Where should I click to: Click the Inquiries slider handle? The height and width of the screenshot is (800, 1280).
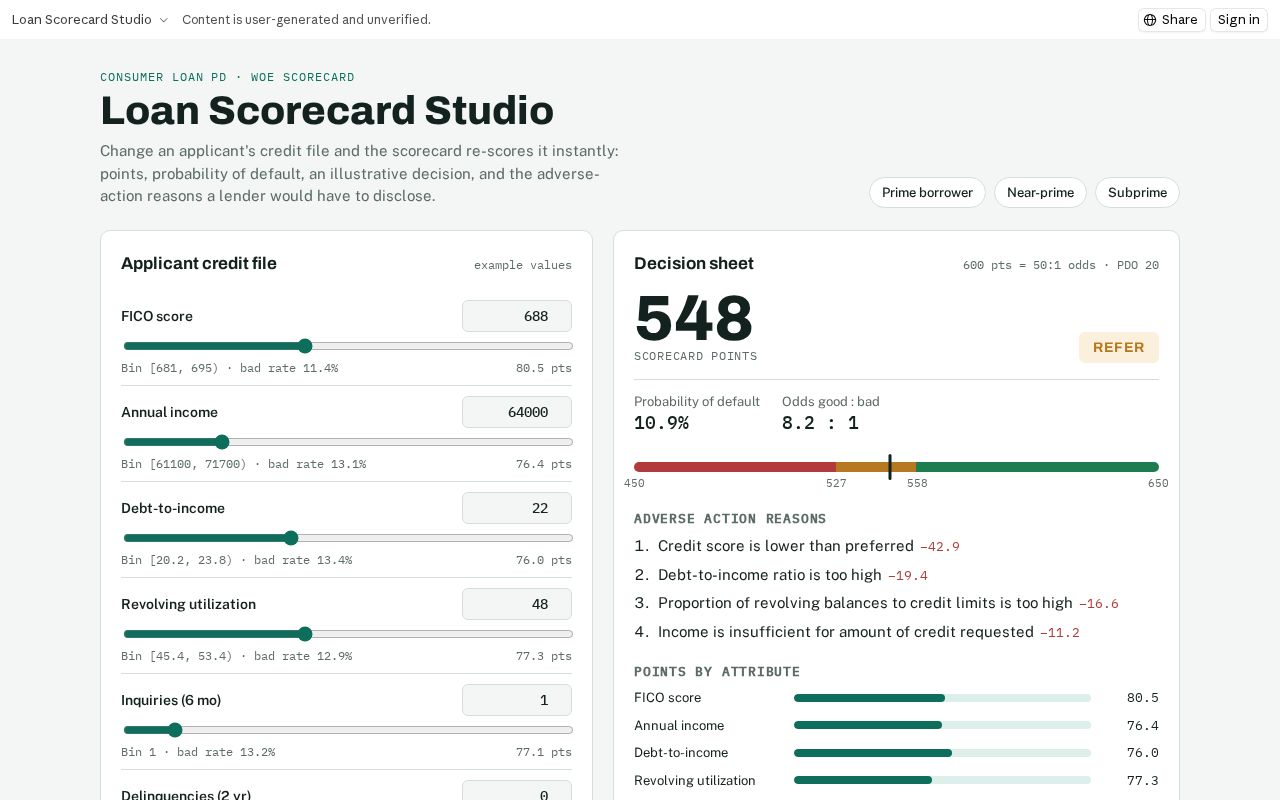pyautogui.click(x=175, y=730)
